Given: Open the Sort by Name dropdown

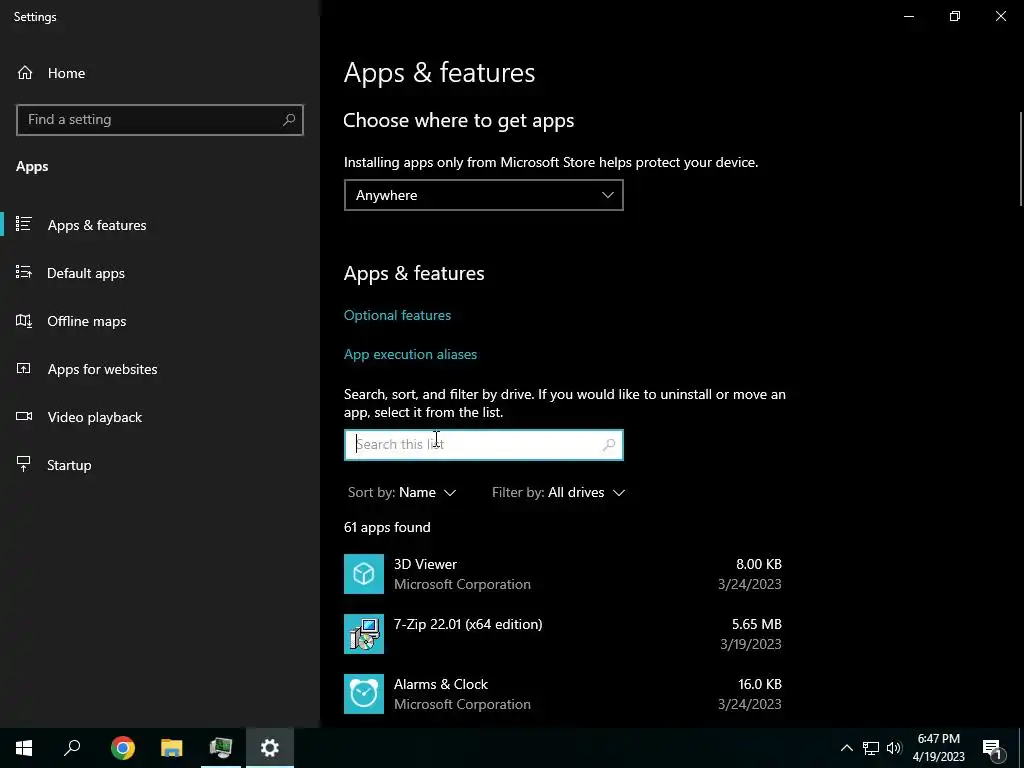Looking at the screenshot, I should click(x=402, y=492).
